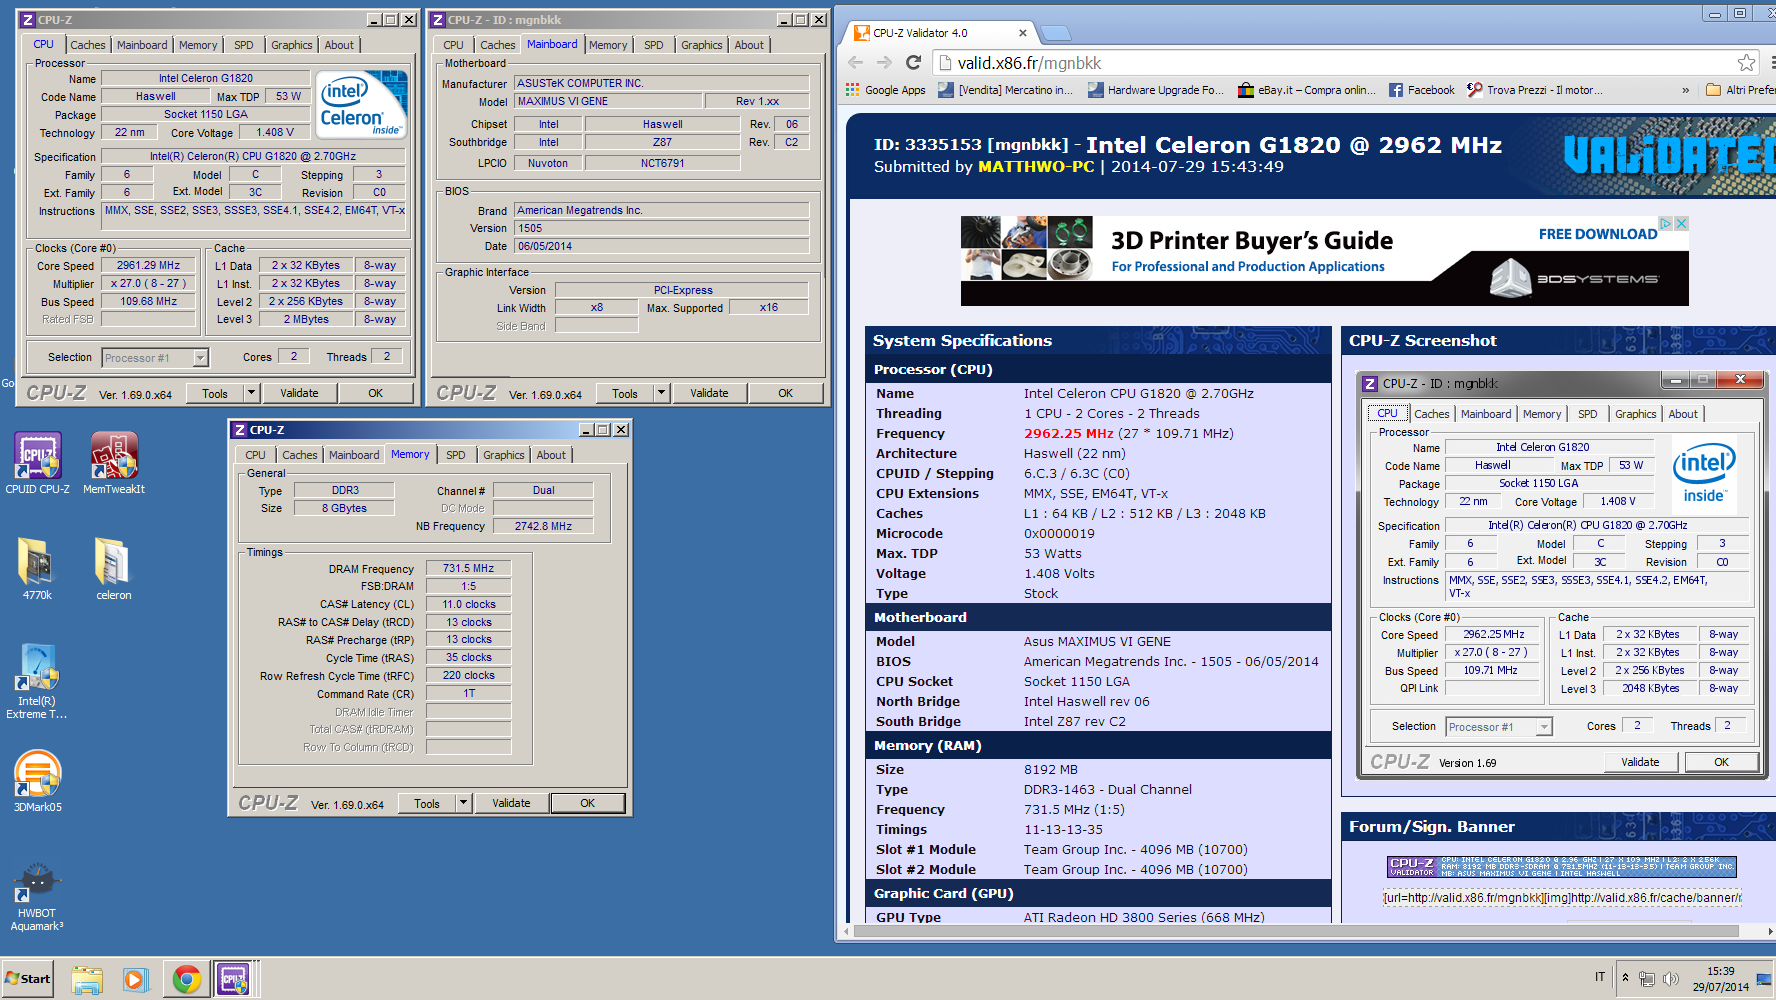The image size is (1776, 1000).
Task: Switch to Caches tab in CPU window
Action: [x=87, y=45]
